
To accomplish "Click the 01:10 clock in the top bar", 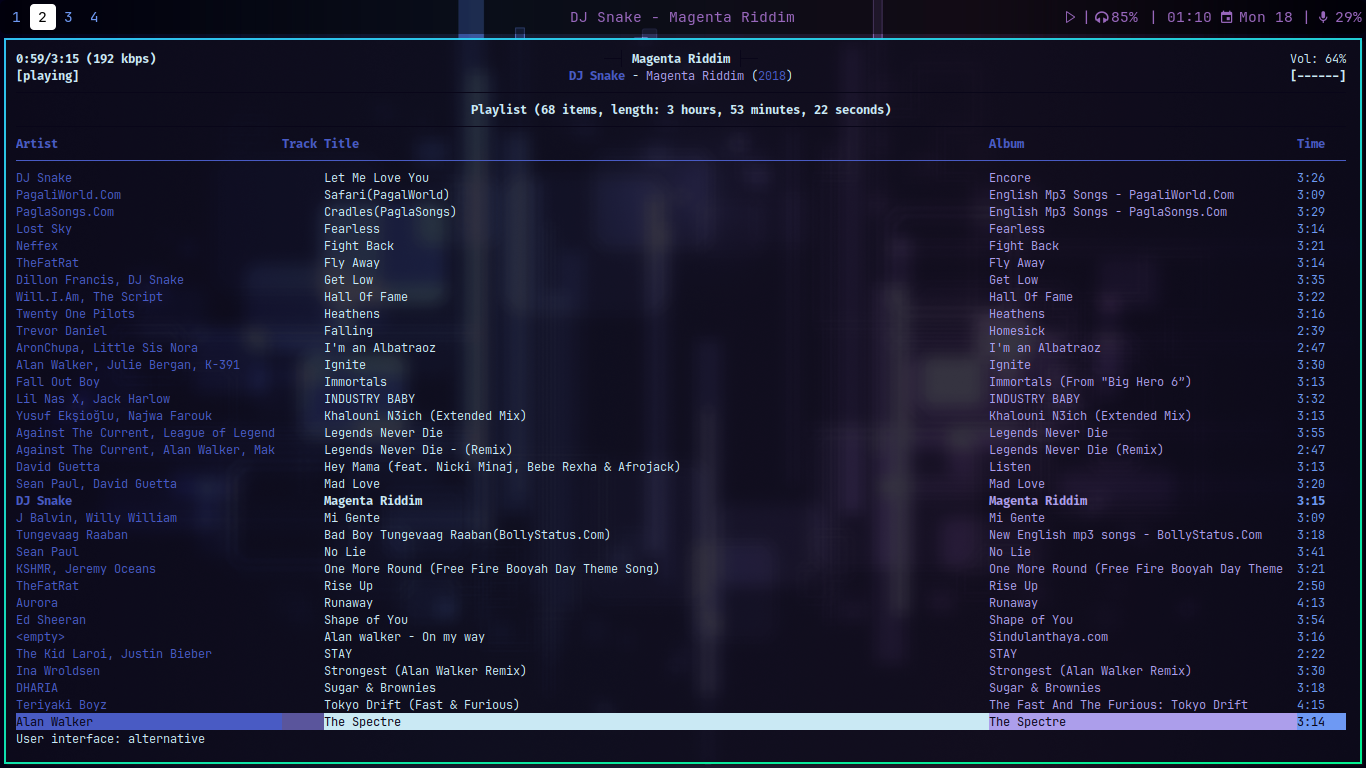I will tap(1188, 17).
